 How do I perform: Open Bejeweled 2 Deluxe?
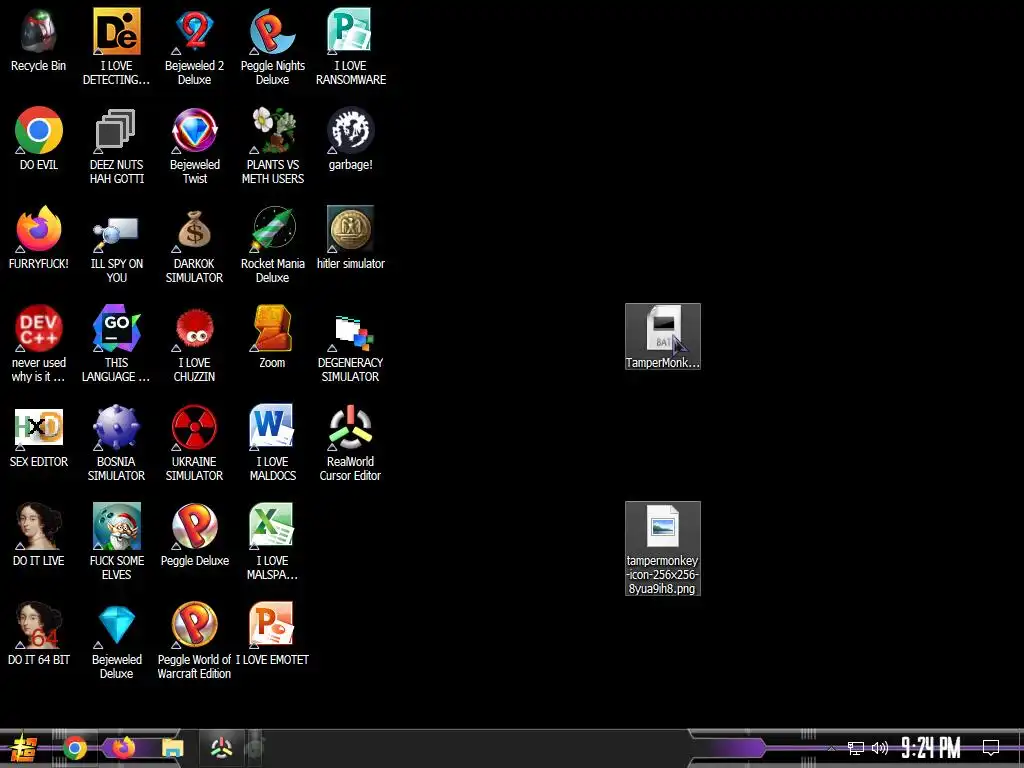pos(195,46)
